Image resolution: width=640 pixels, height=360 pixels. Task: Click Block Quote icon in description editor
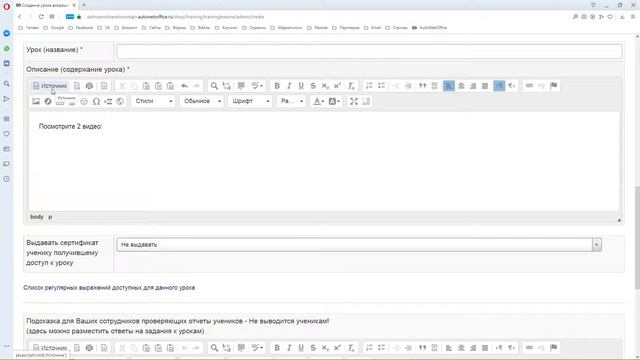click(422, 86)
